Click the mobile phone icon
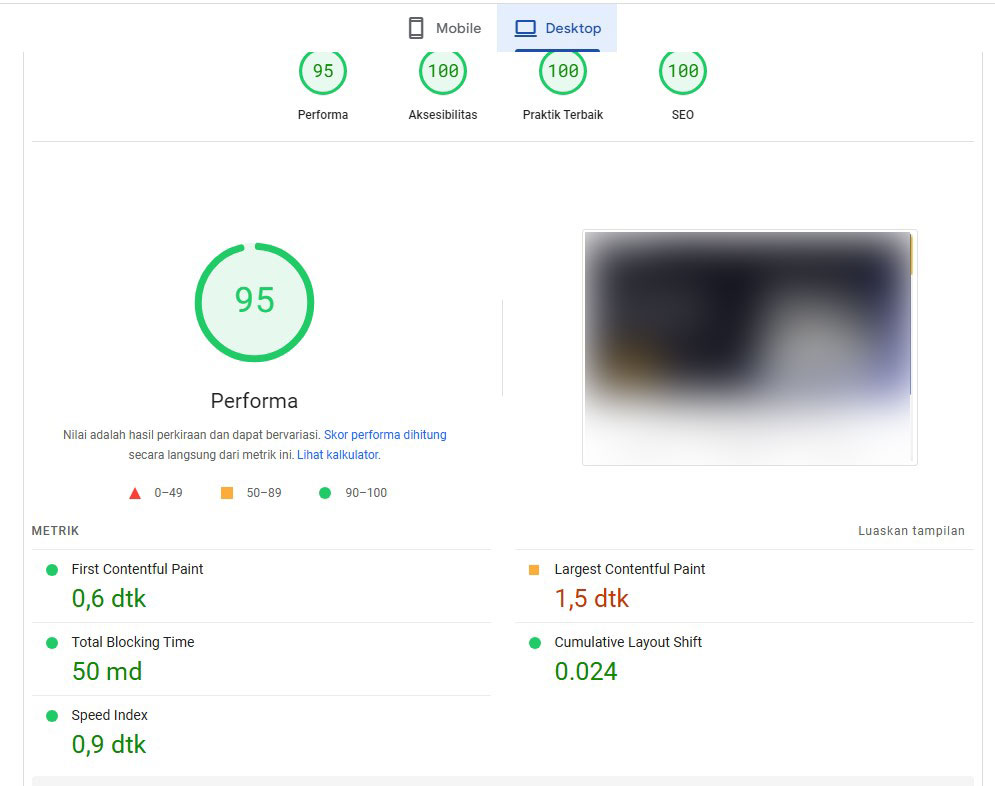 point(416,29)
